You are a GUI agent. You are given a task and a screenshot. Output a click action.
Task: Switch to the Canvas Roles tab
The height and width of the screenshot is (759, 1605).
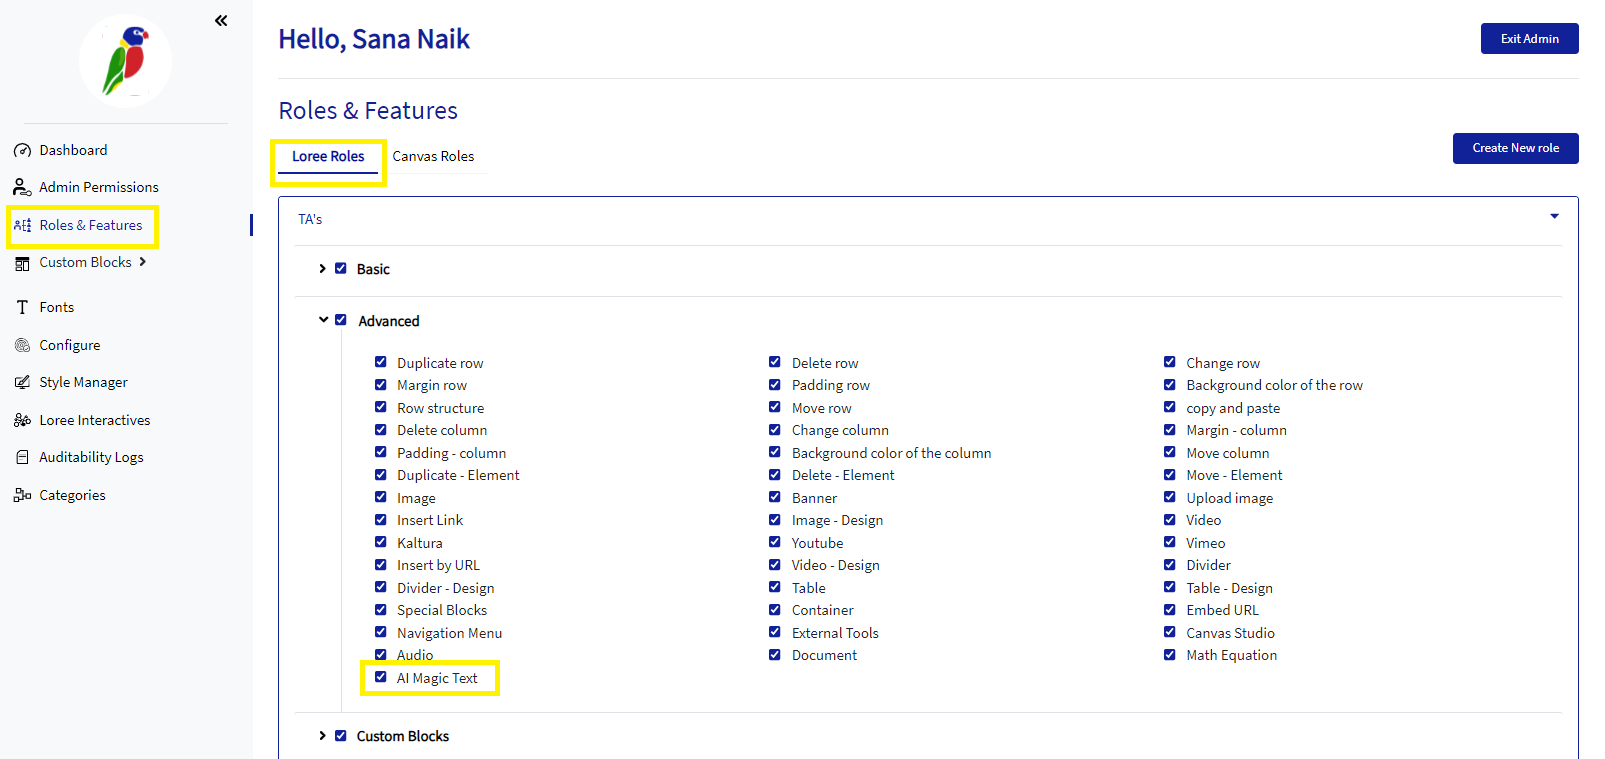[433, 156]
